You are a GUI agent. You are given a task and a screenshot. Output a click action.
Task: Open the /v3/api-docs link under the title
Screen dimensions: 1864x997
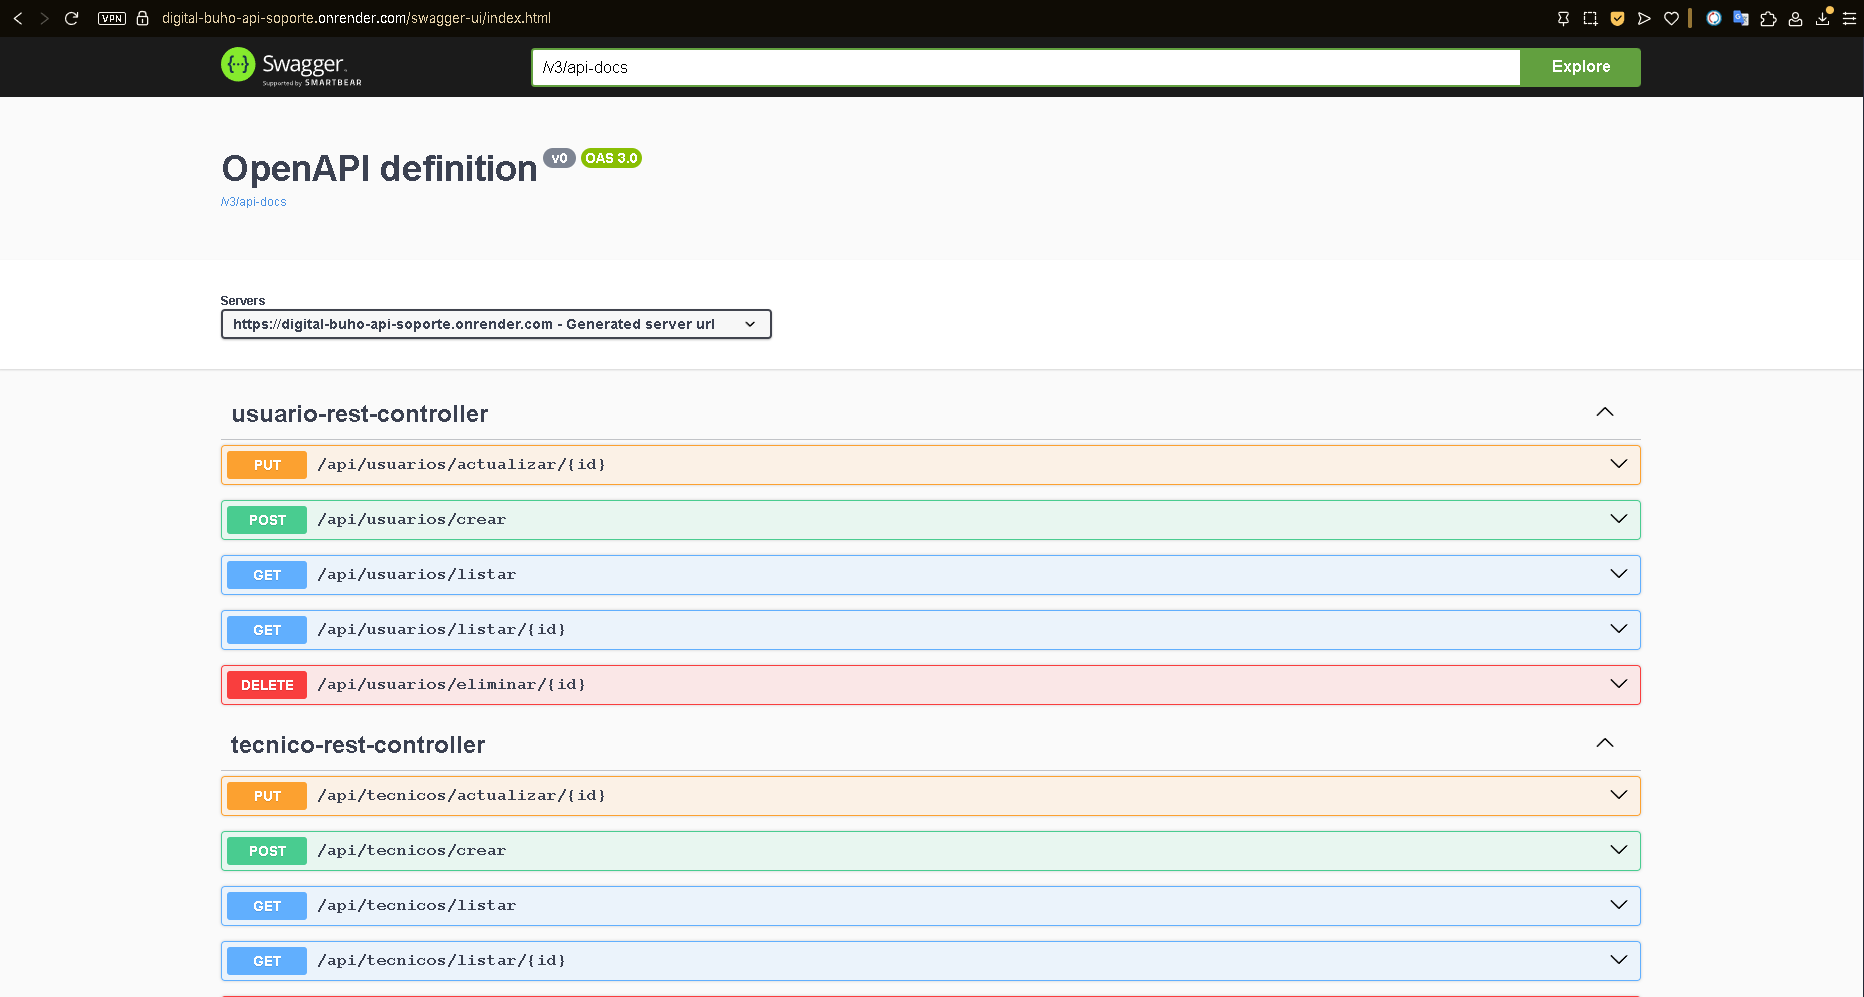254,202
